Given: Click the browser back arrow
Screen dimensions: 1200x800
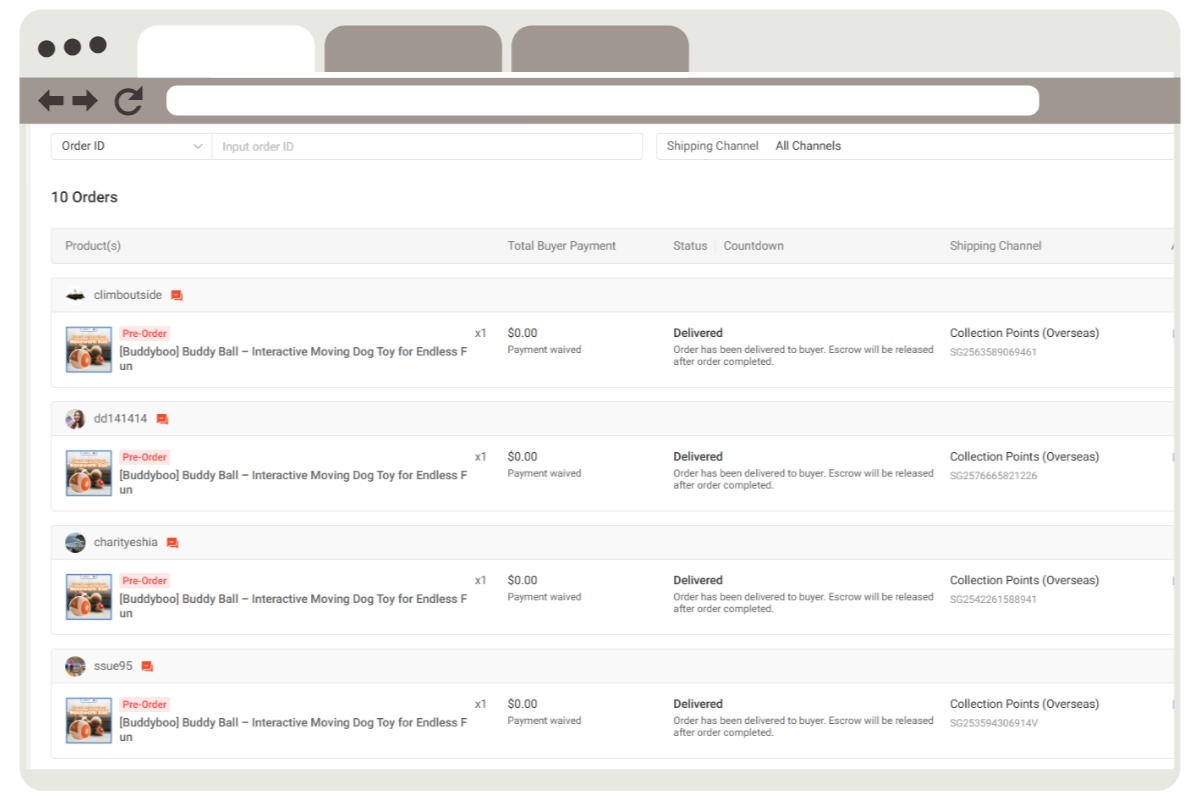Looking at the screenshot, I should click(50, 100).
